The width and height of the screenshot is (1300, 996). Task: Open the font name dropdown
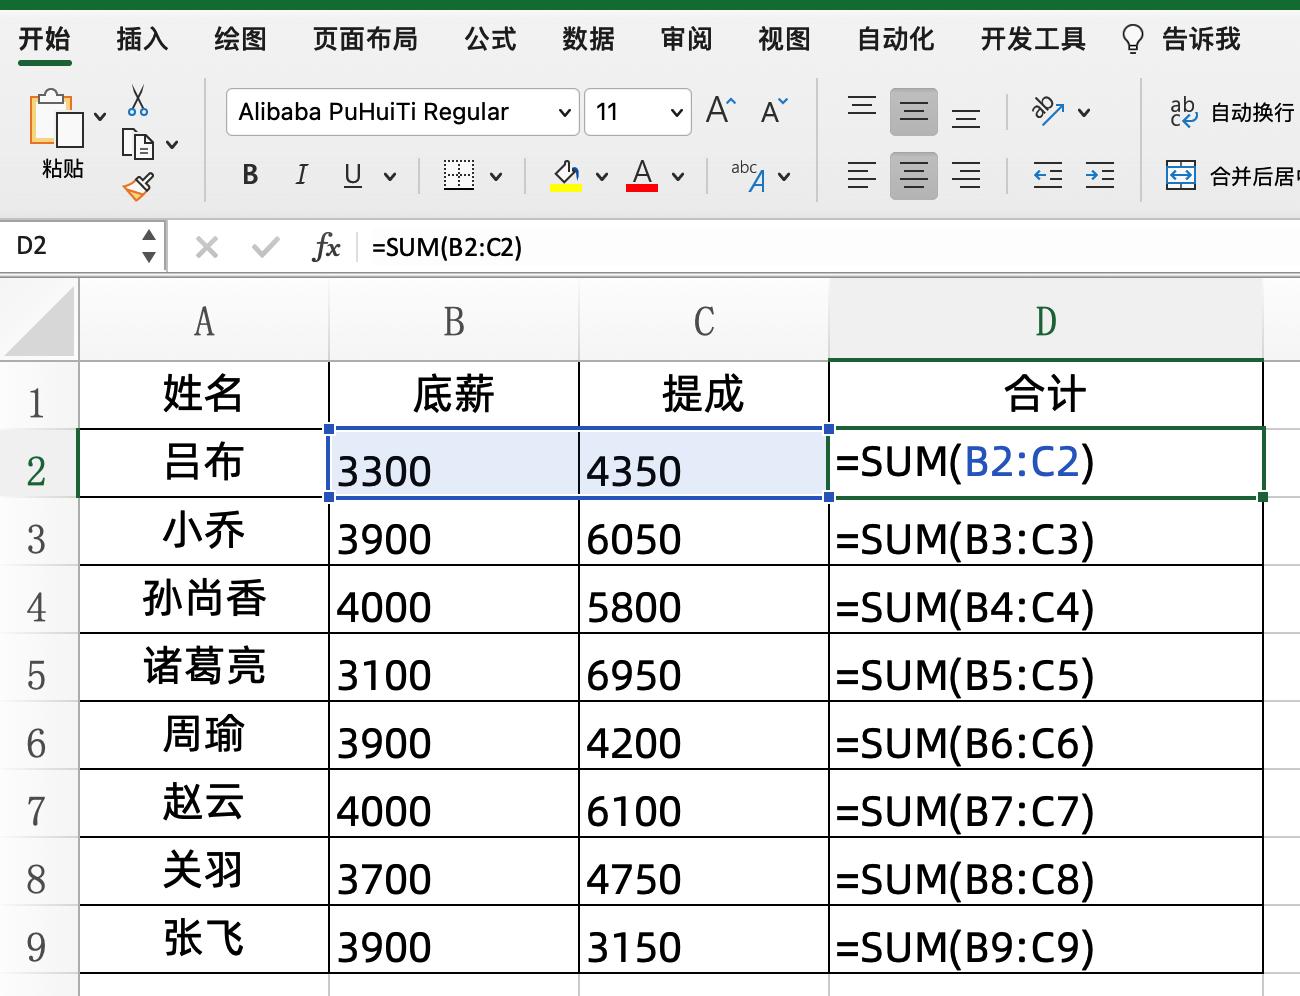tap(565, 112)
